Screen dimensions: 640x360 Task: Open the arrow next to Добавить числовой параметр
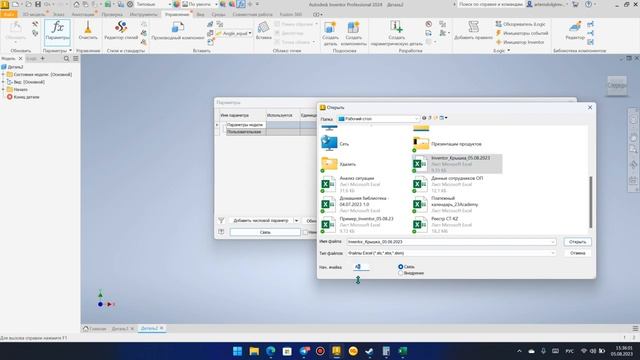click(x=296, y=220)
